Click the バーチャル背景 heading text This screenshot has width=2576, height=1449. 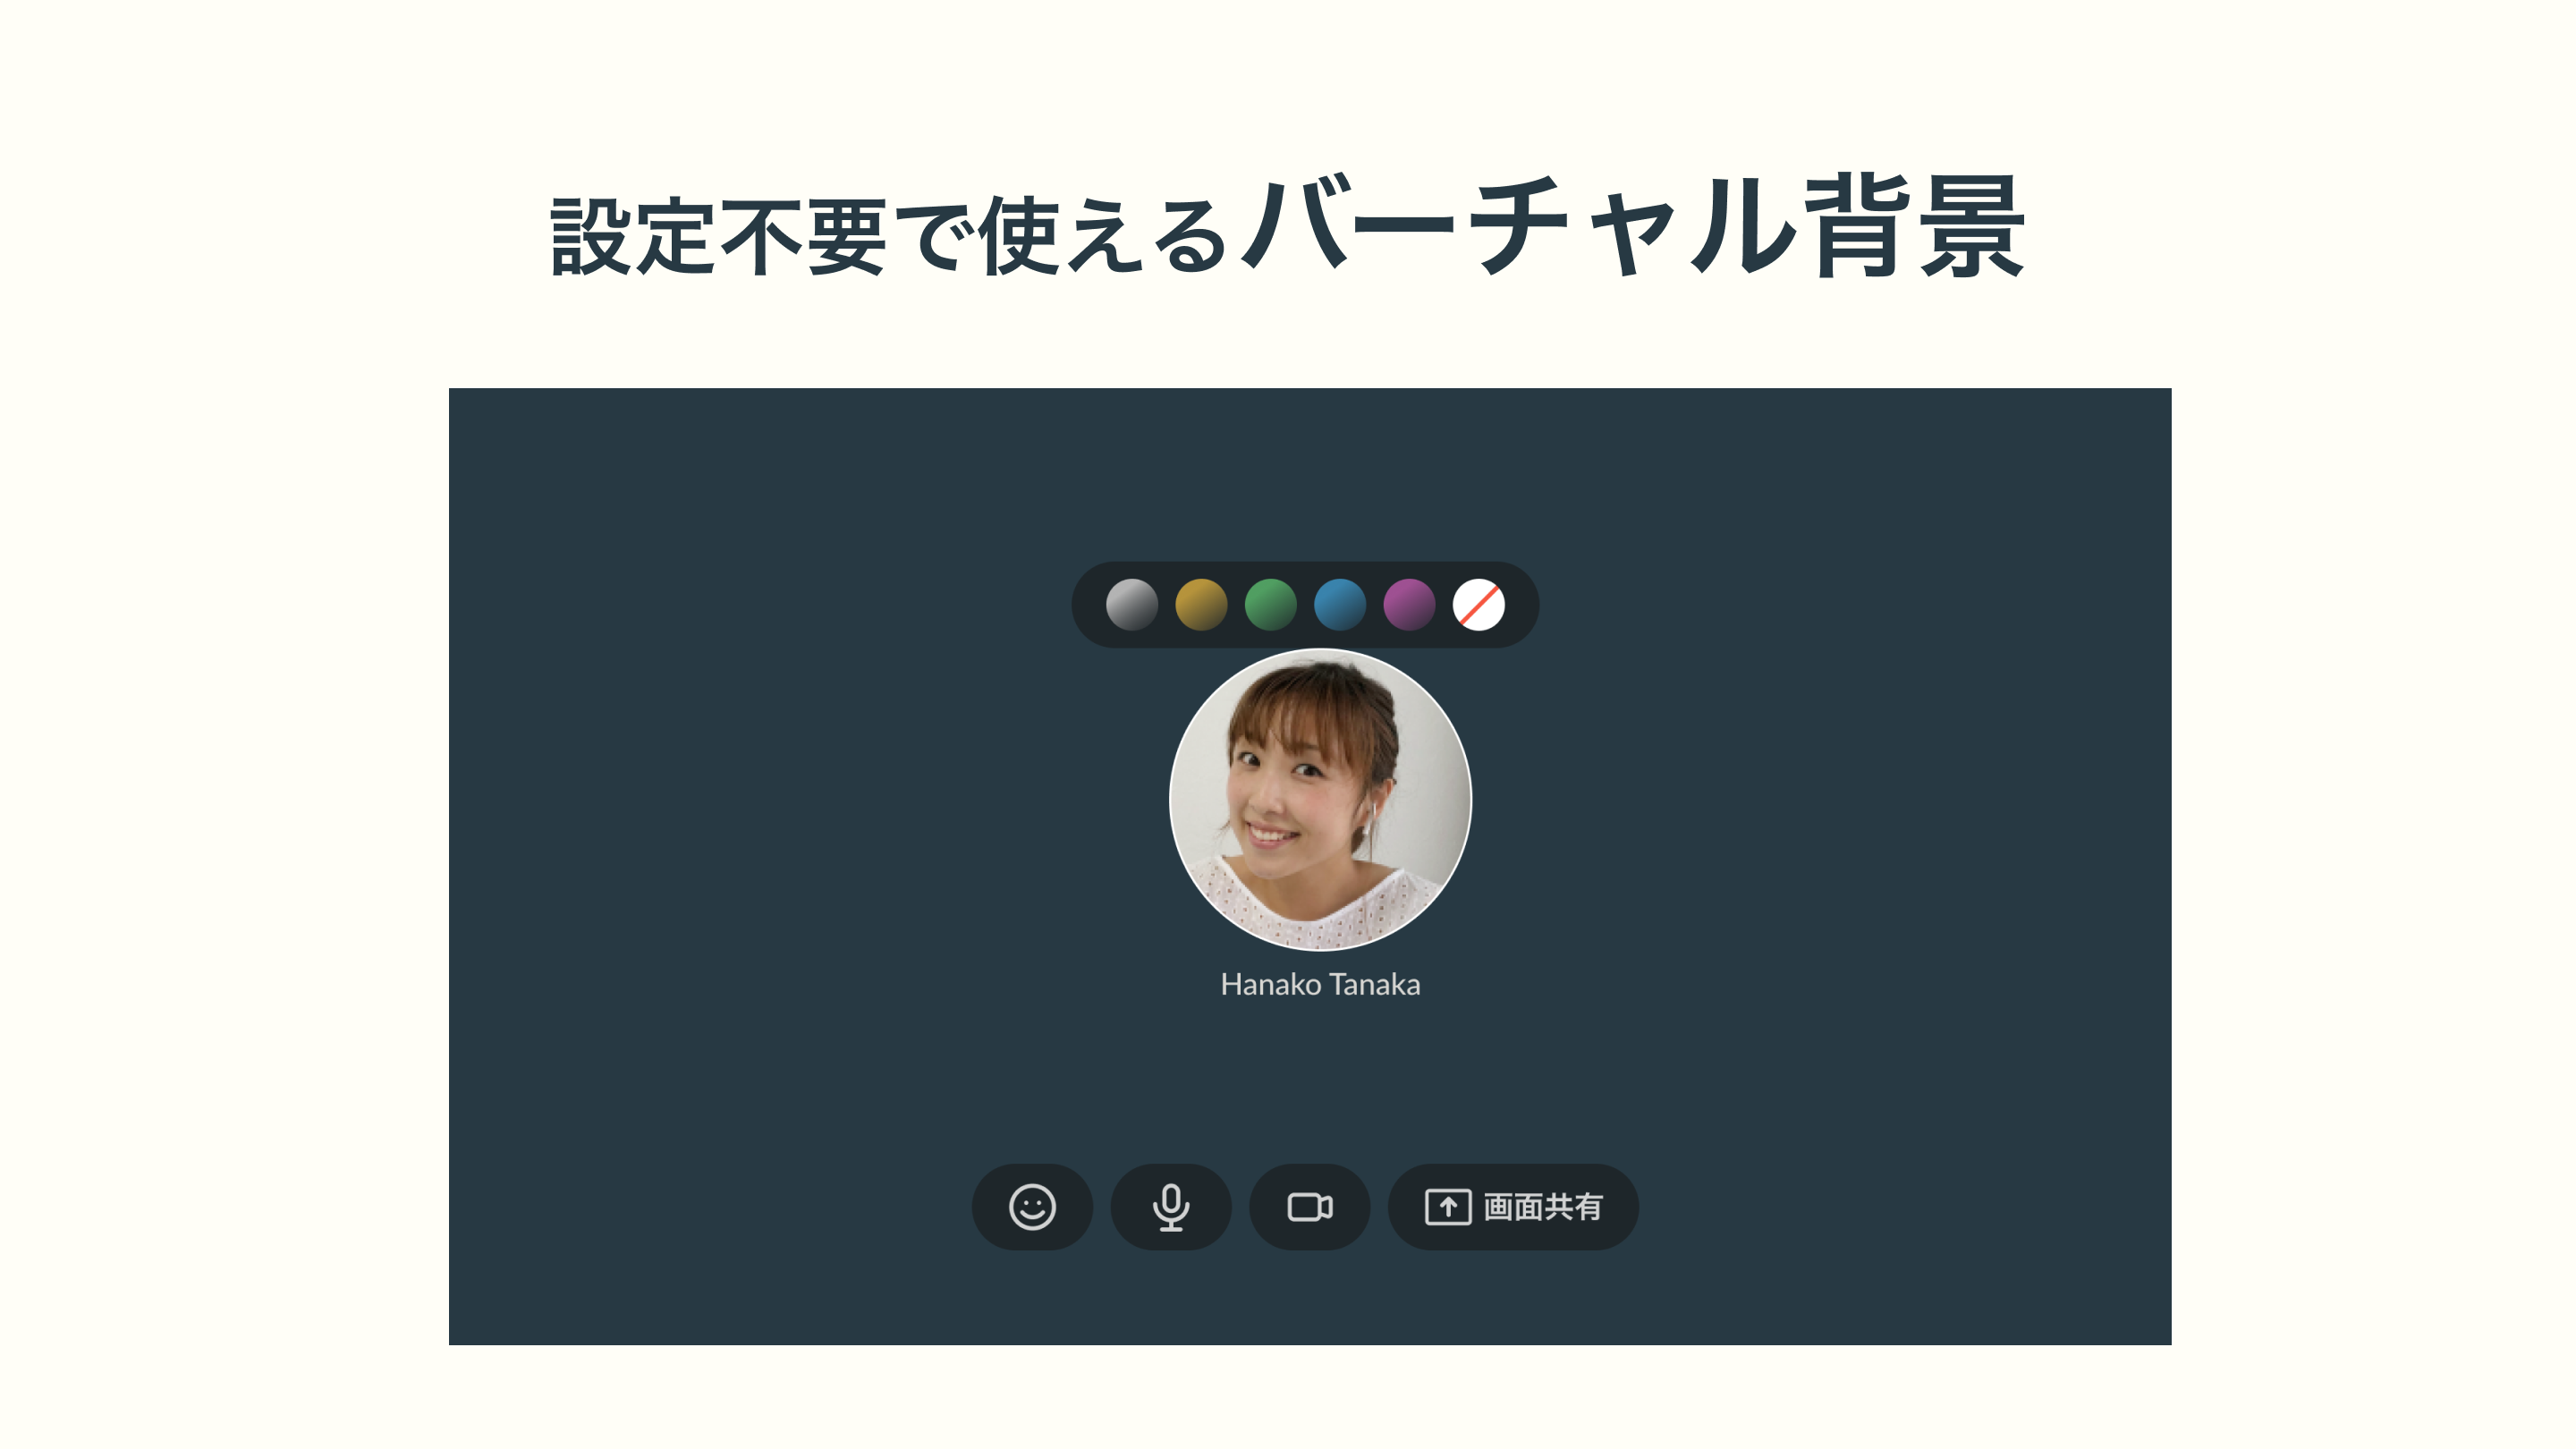coord(1632,226)
